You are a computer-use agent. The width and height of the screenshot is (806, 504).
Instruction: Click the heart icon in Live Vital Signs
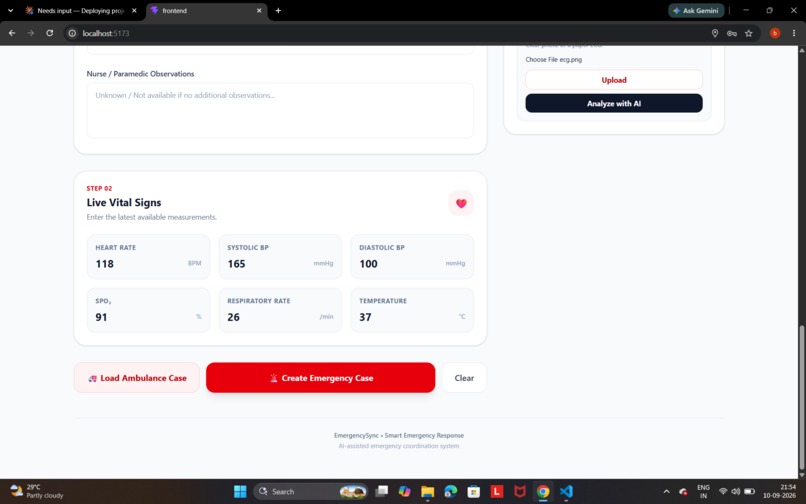click(461, 203)
